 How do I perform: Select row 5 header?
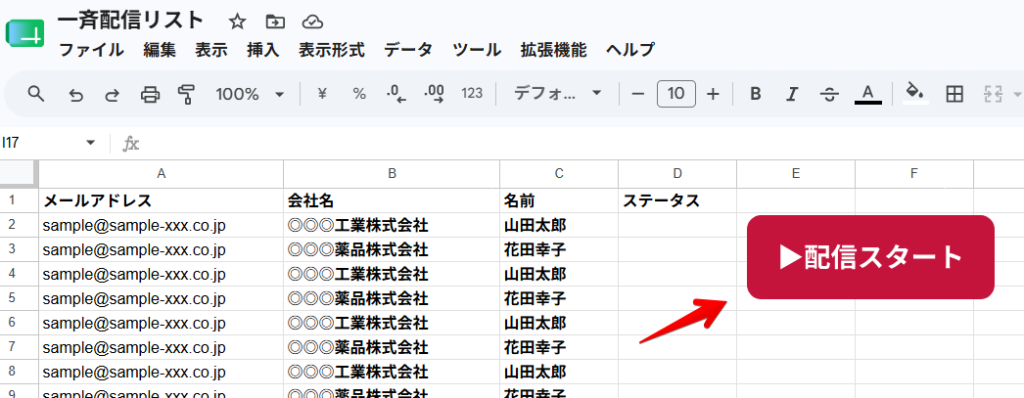[19, 299]
